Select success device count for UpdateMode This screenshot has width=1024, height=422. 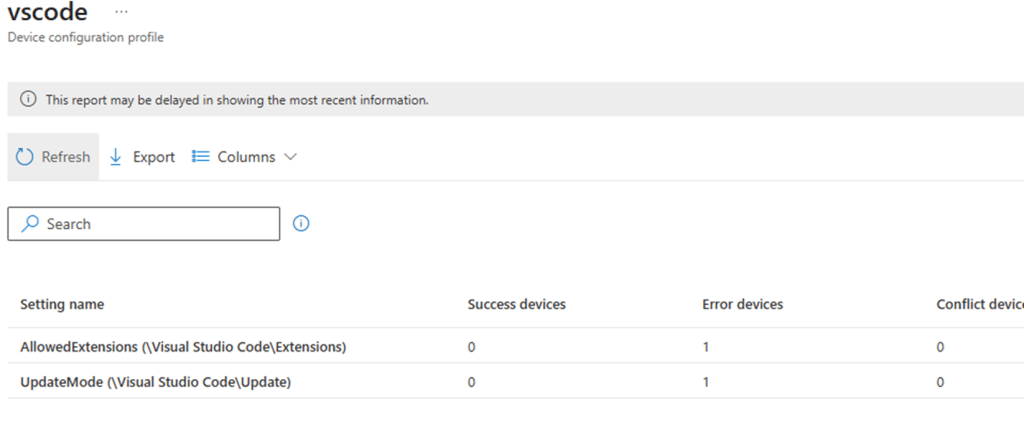coord(472,382)
